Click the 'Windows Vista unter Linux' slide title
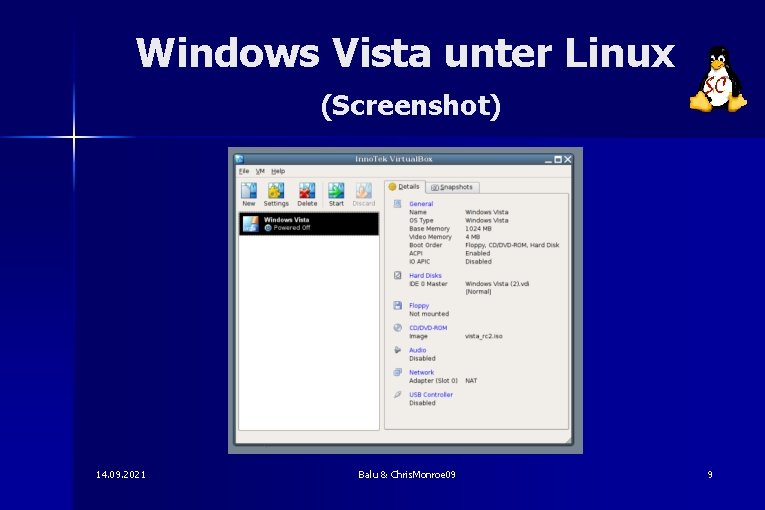765x510 pixels. tap(405, 52)
